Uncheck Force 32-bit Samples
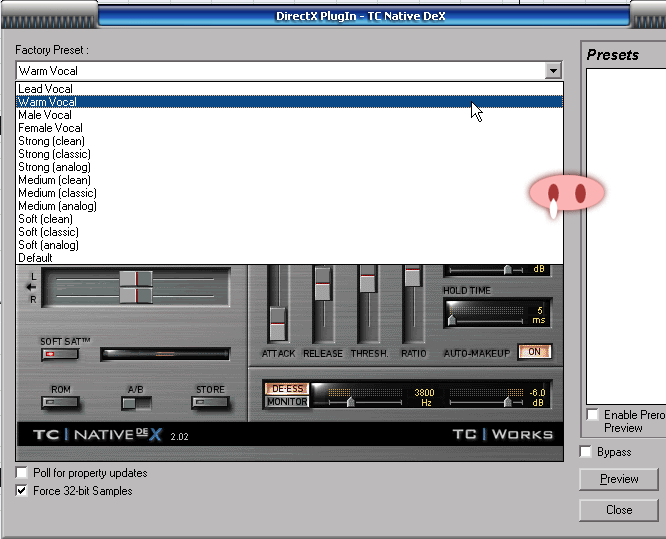The height and width of the screenshot is (539, 666). (x=22, y=490)
